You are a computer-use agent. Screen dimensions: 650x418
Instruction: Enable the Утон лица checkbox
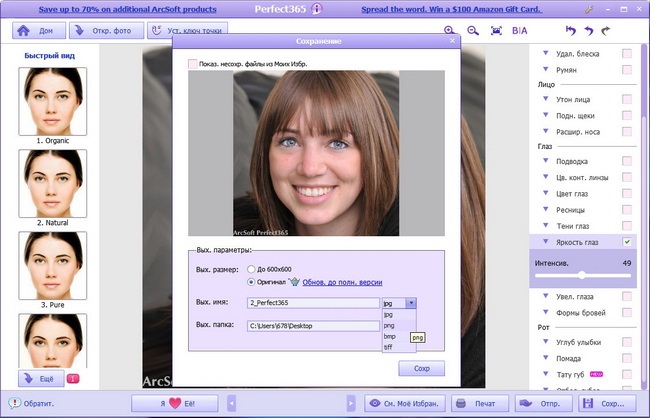pyautogui.click(x=627, y=99)
